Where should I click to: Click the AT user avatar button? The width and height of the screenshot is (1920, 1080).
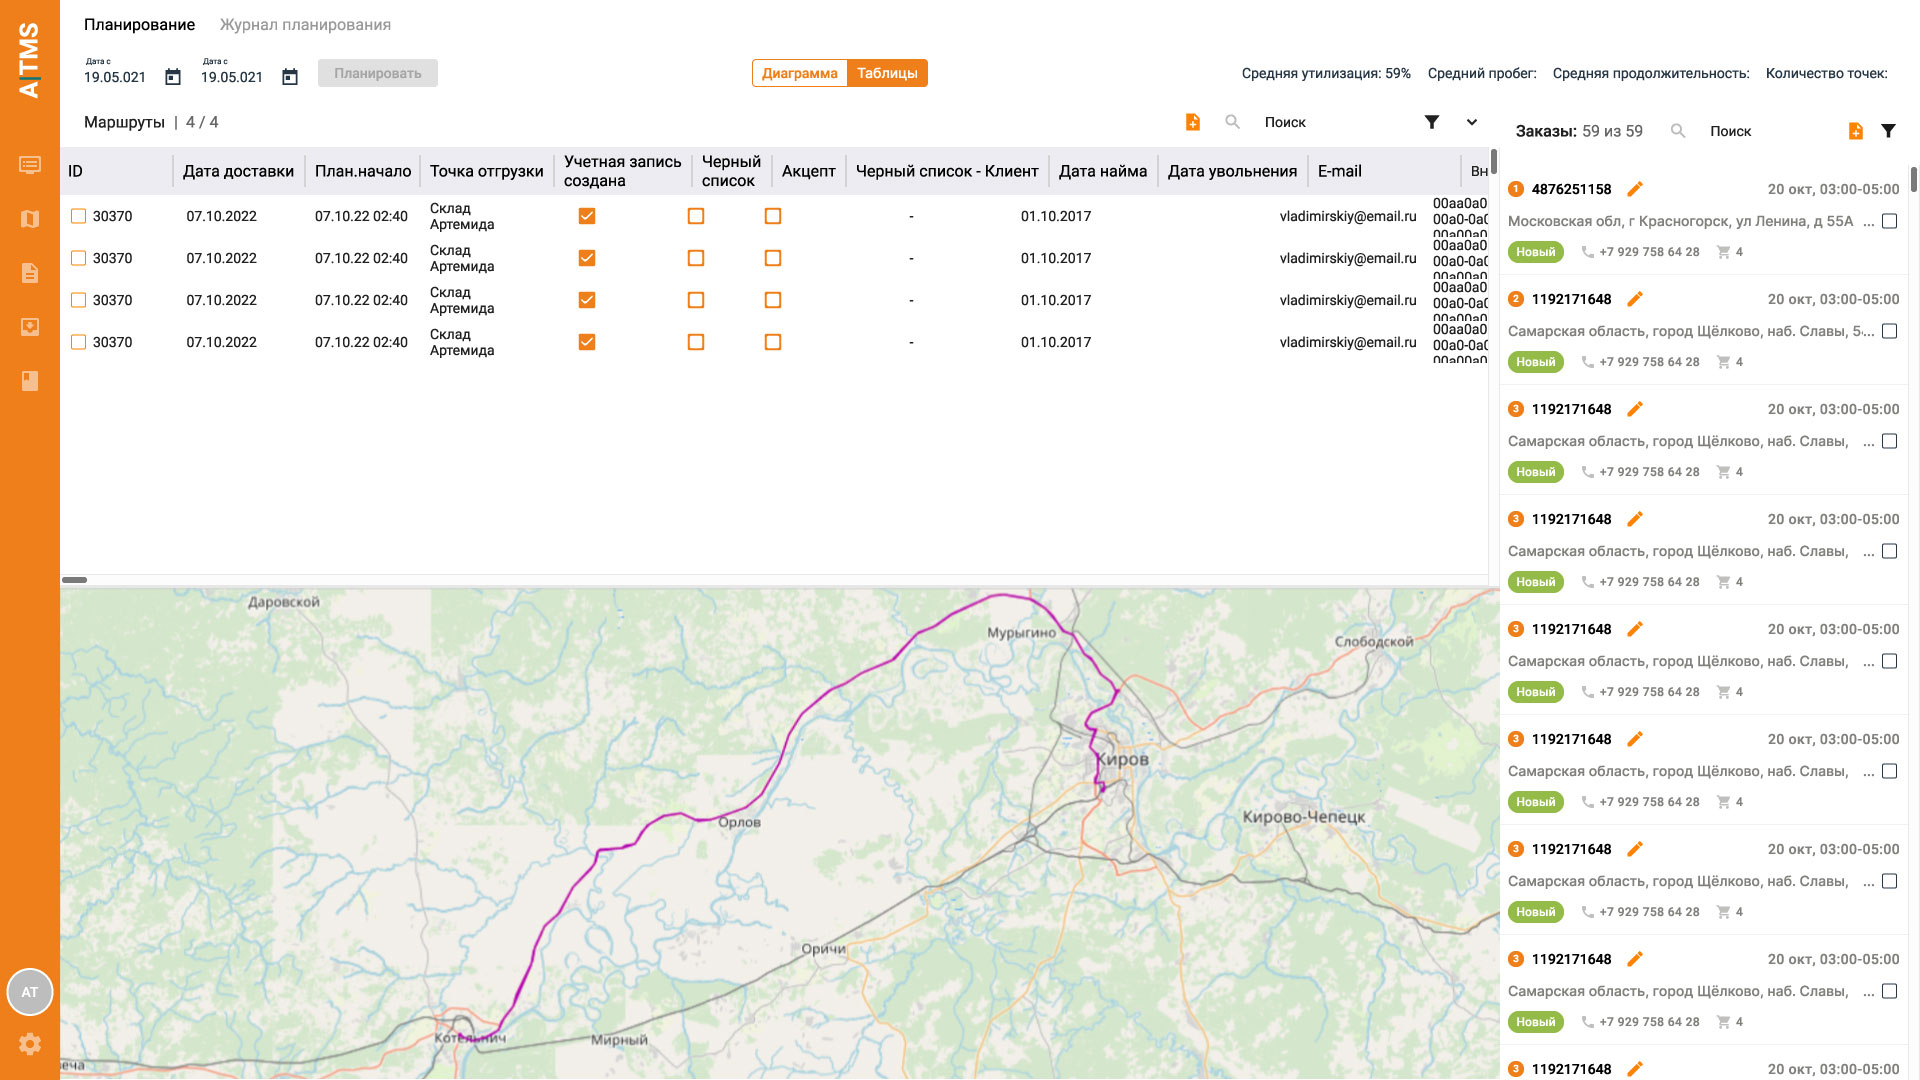point(30,992)
